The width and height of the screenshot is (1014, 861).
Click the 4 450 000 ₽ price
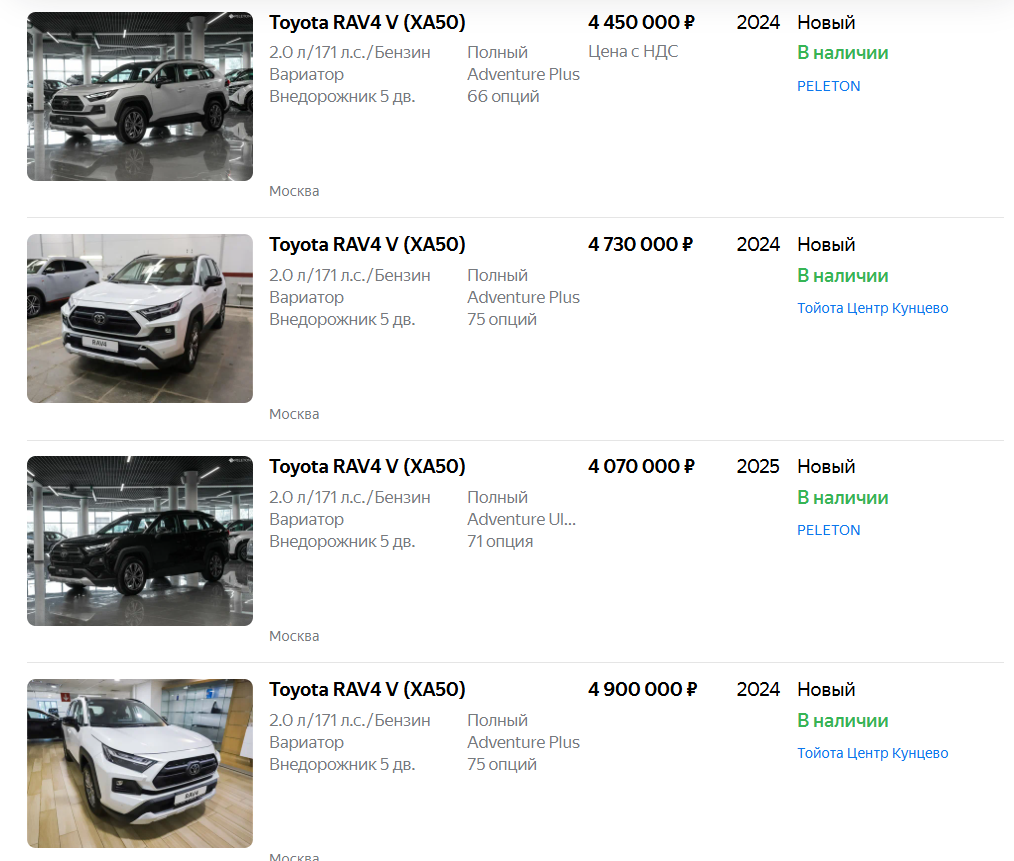point(641,23)
